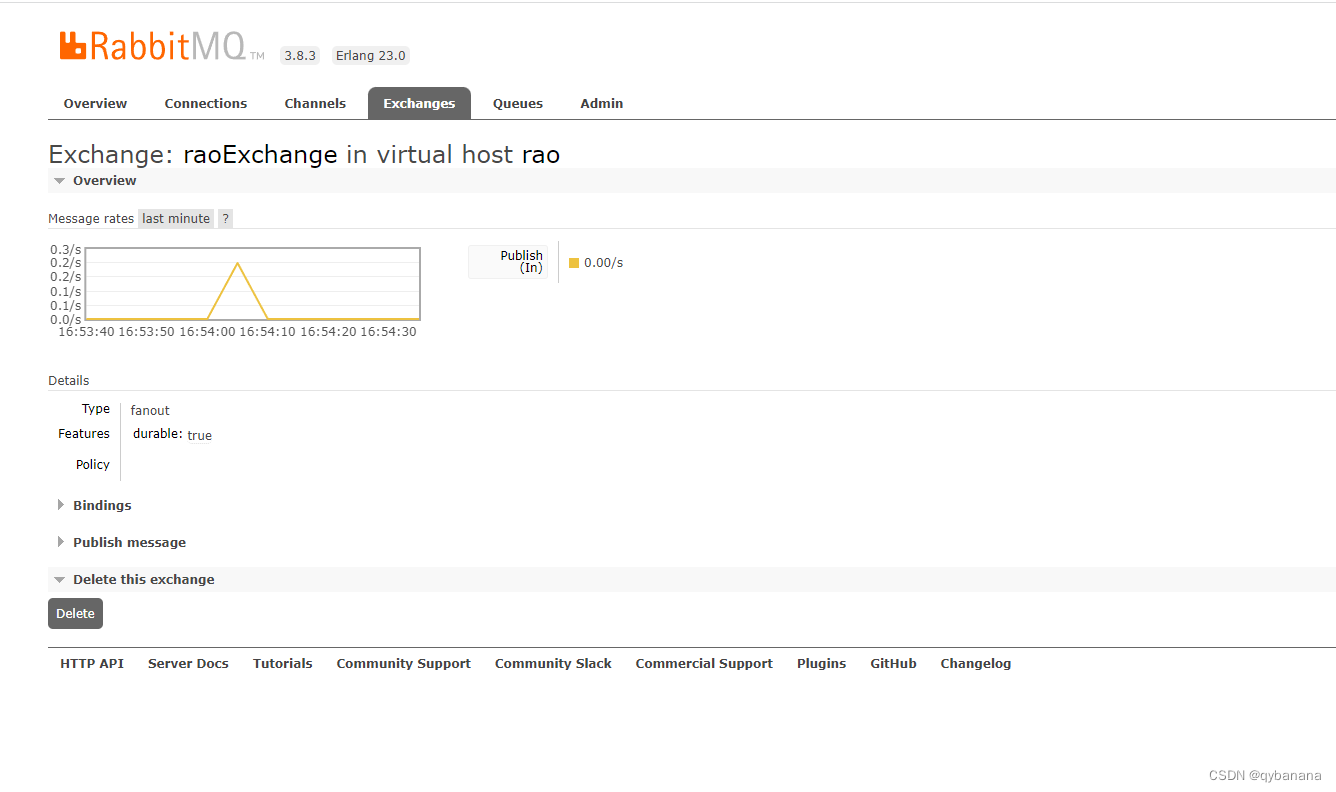Viewport: 1336px width, 792px height.
Task: Click the Erlang 23.0 badge
Action: [x=370, y=55]
